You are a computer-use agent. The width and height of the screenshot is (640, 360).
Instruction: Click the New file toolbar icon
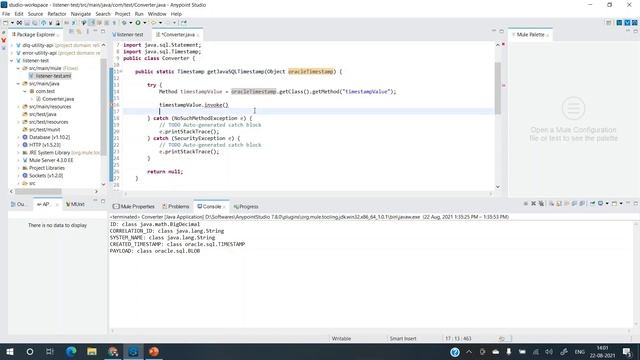(x=5, y=23)
